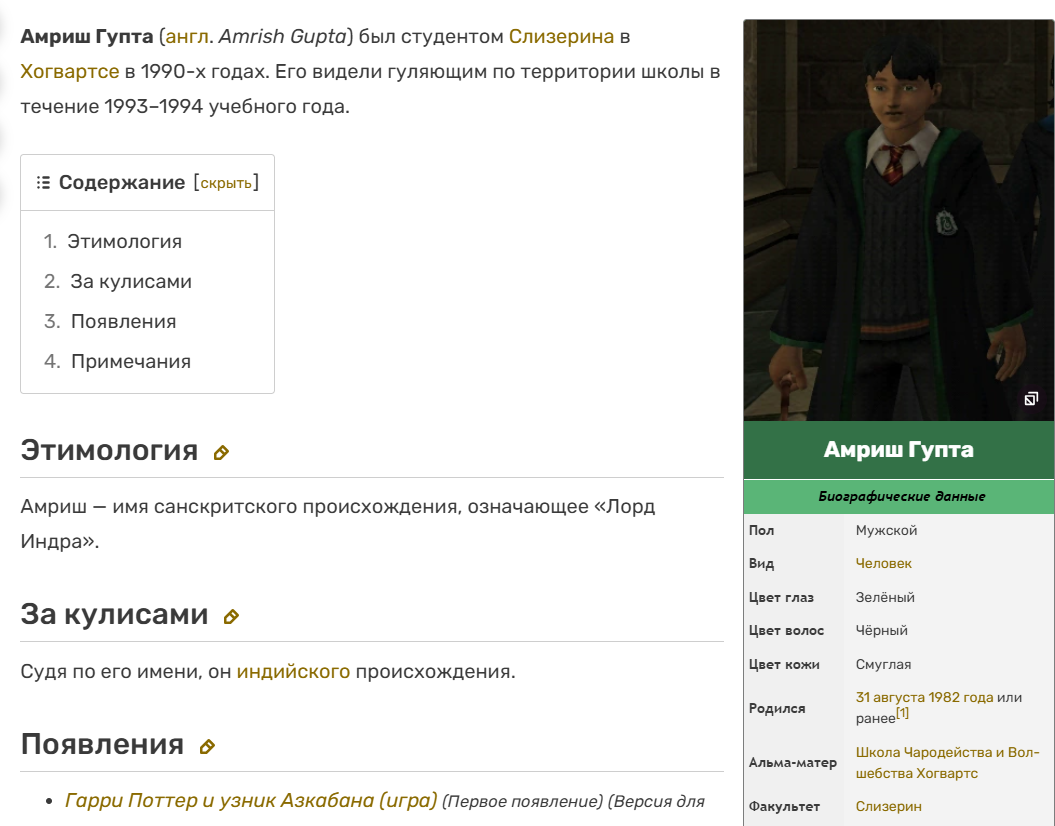1055x826 pixels.
Task: Click the Мужской value in the infobox
Action: pyautogui.click(x=886, y=530)
